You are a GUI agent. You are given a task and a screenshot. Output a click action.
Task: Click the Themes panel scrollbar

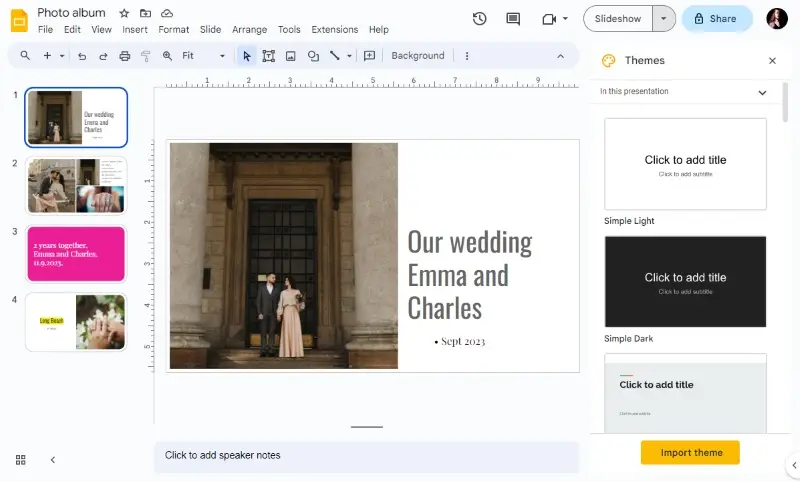pos(785,102)
